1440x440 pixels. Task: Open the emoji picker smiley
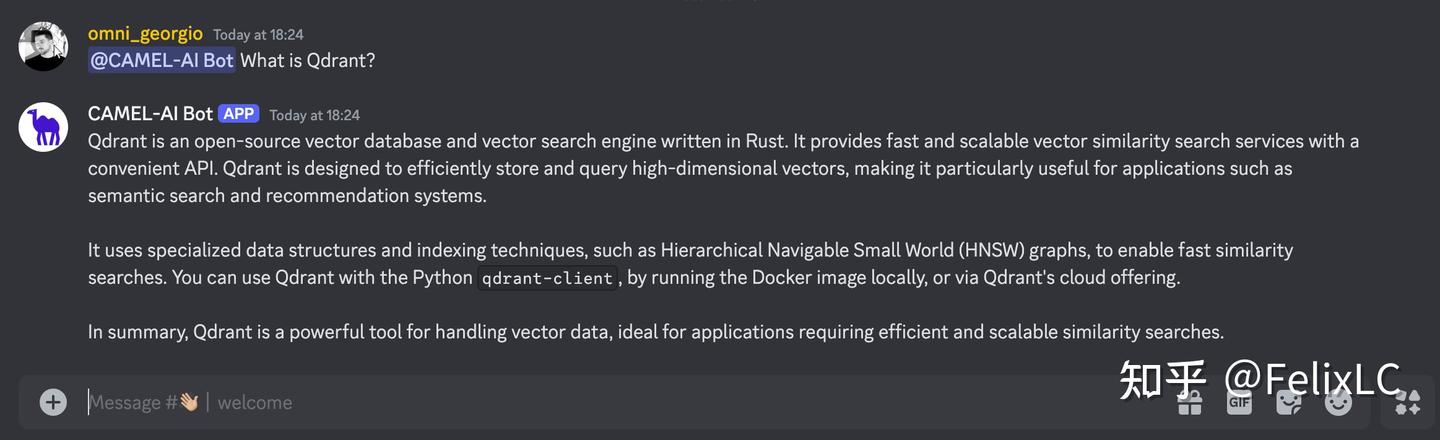click(x=1338, y=402)
